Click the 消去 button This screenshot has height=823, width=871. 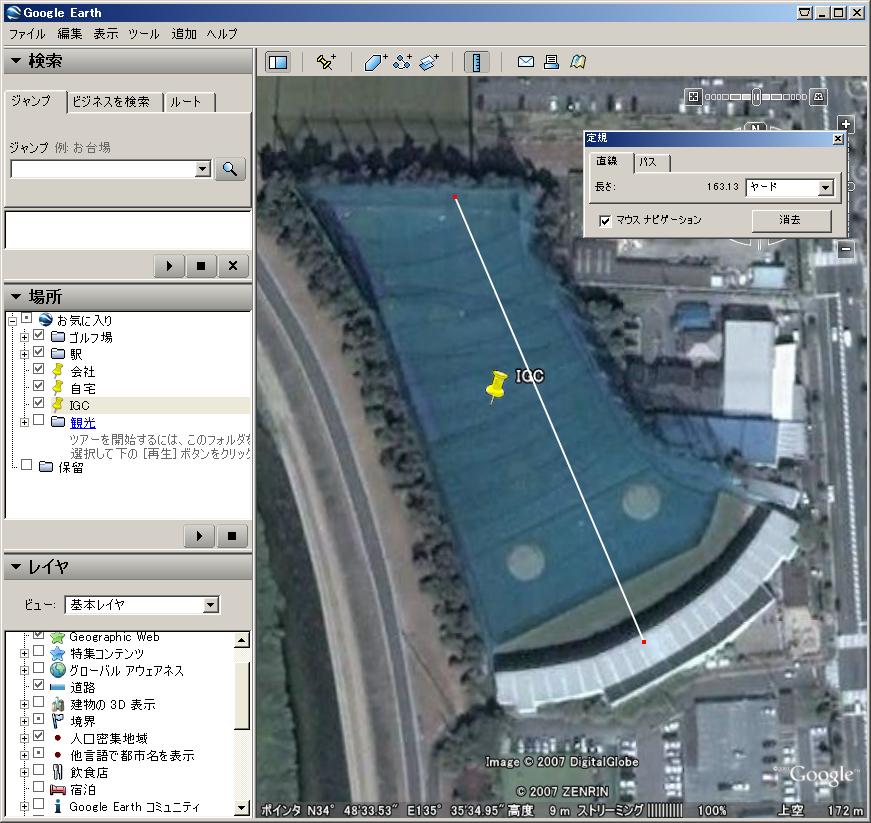point(791,220)
